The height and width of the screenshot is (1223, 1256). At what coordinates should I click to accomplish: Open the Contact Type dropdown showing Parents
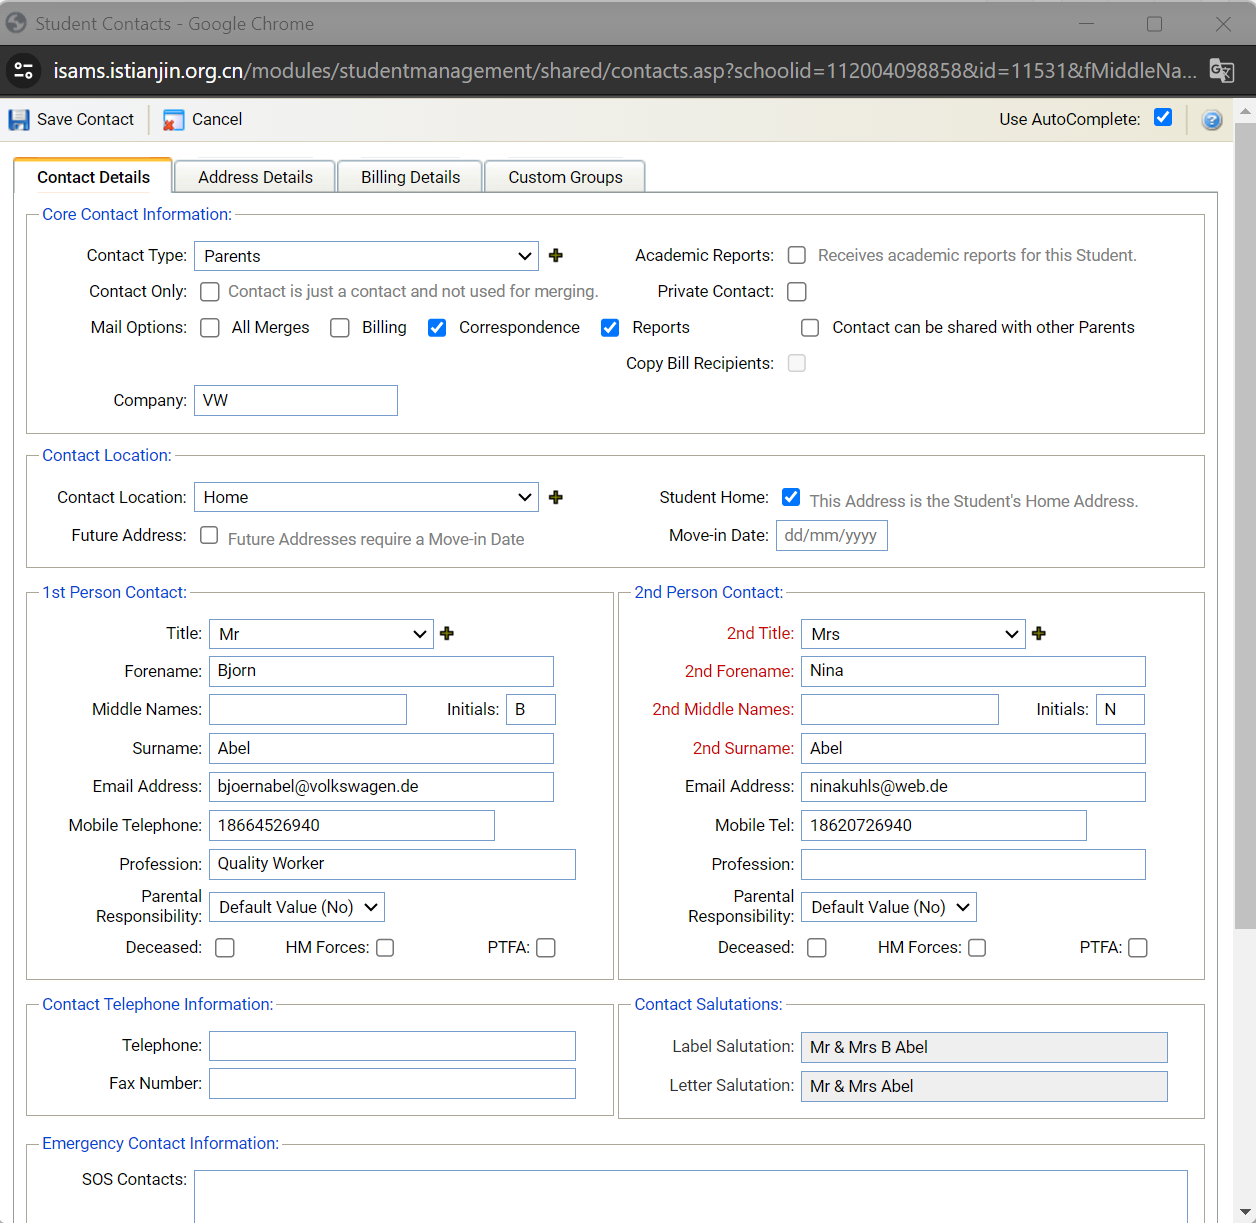(x=366, y=256)
